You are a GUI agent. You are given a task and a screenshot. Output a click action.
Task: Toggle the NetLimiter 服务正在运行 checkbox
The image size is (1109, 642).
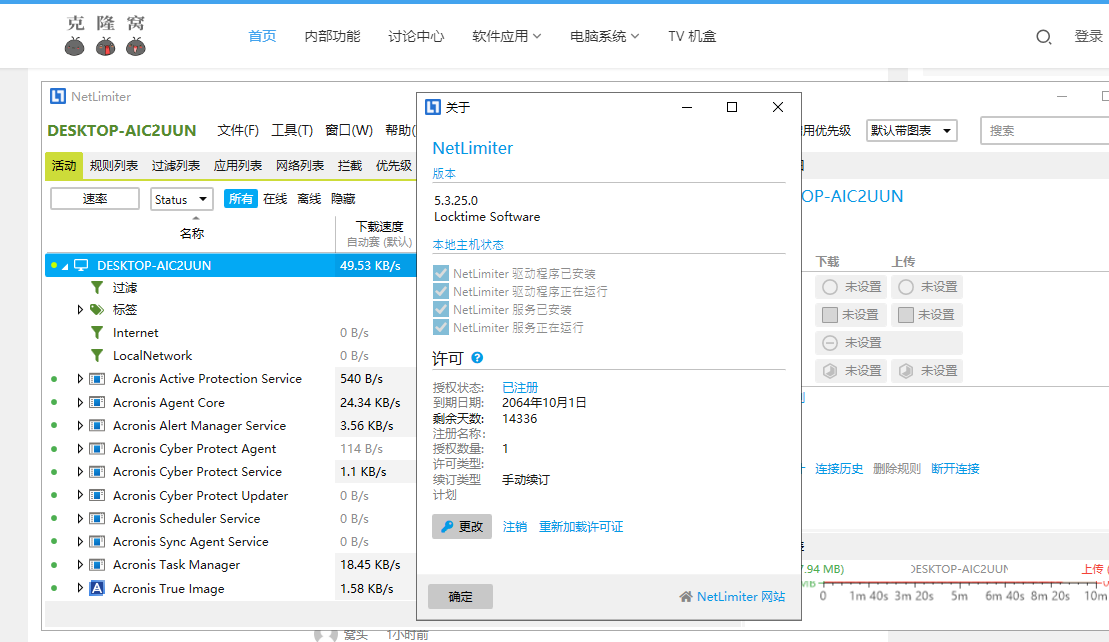click(x=441, y=328)
